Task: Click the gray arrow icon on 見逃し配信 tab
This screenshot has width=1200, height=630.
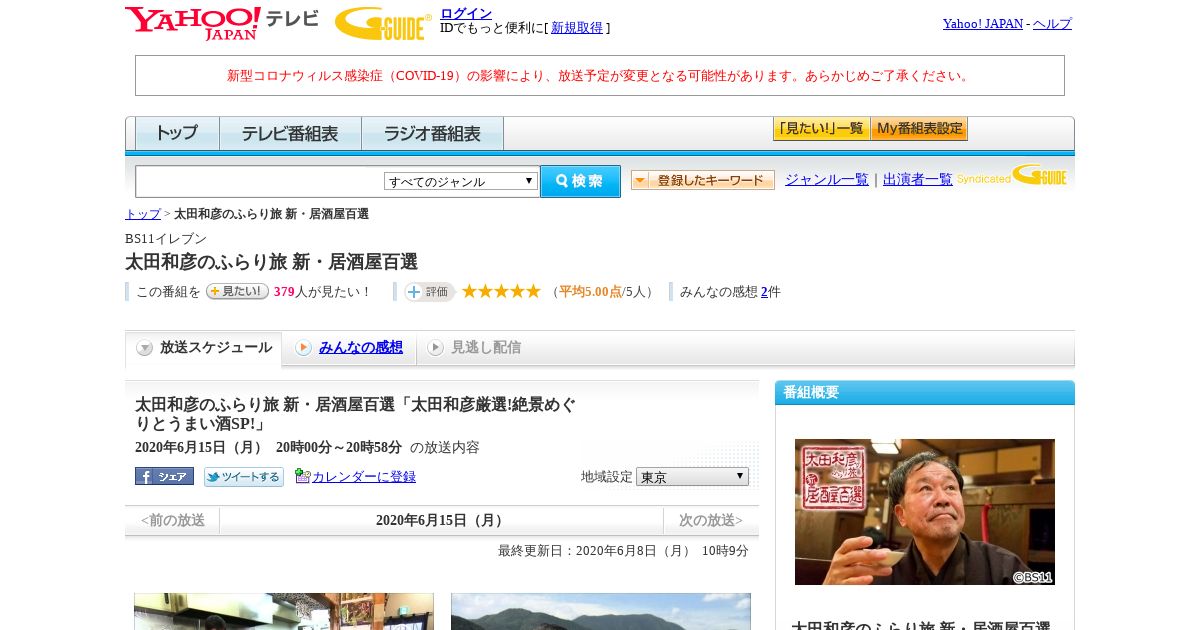Action: click(x=435, y=348)
